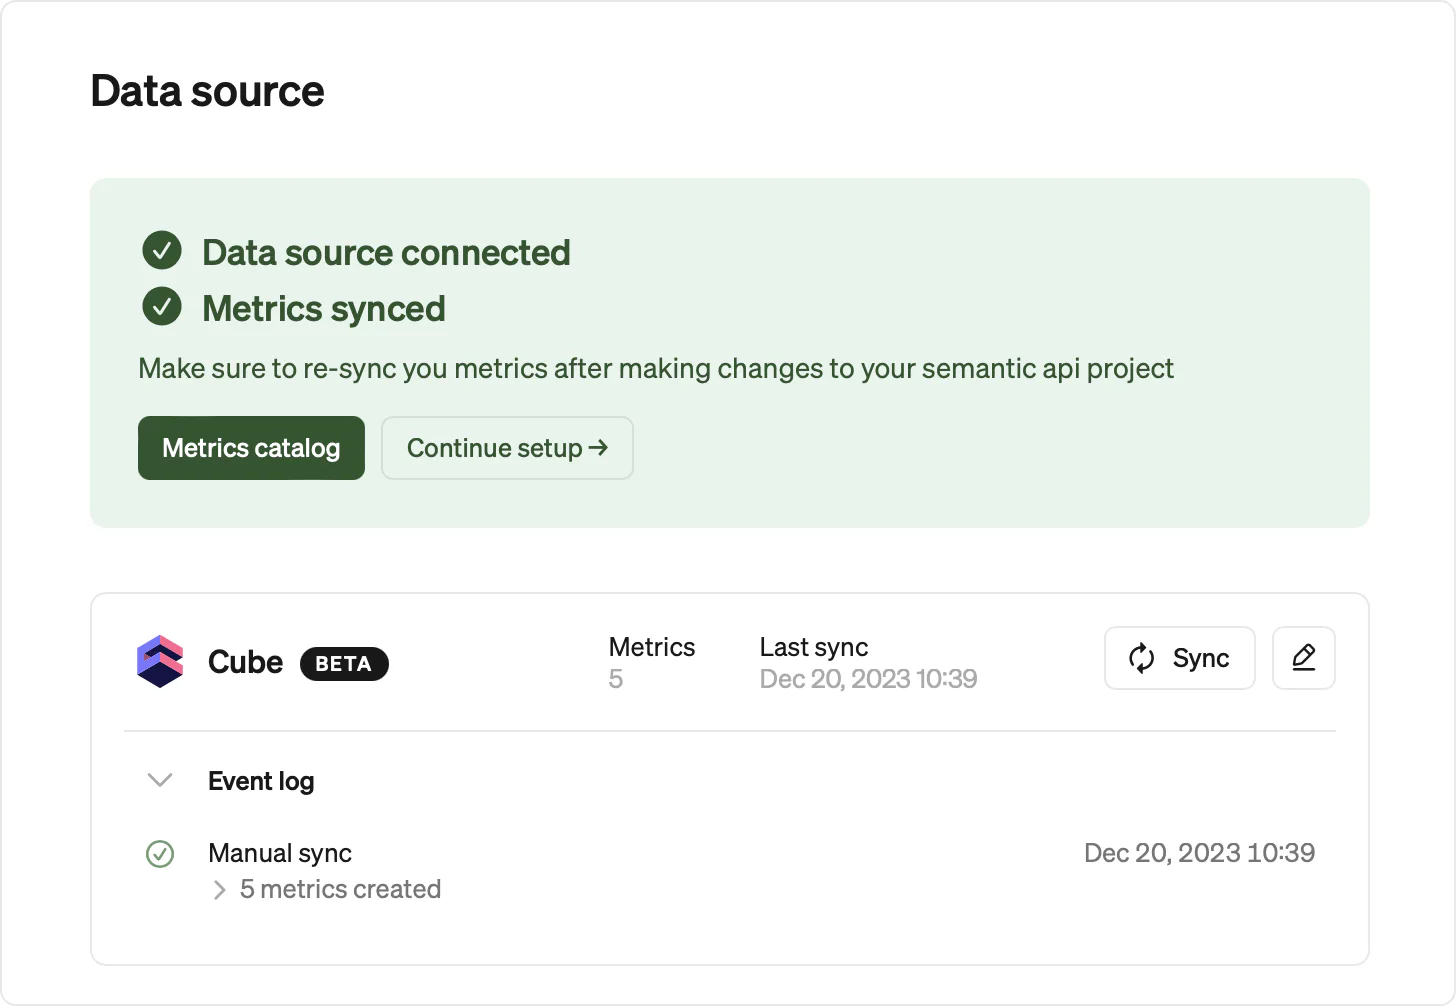
Task: Click the Manual sync success status icon
Action: [x=160, y=854]
